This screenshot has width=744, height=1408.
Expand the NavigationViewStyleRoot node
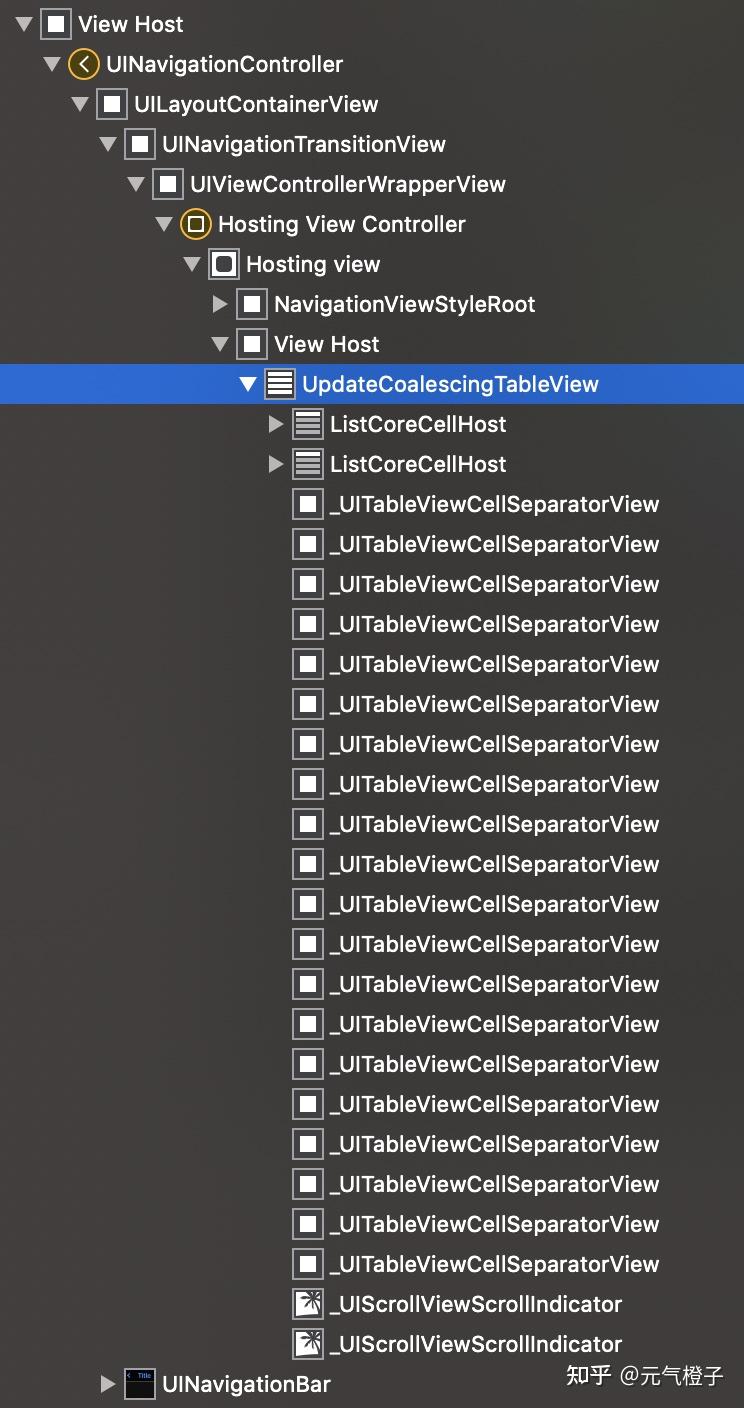(x=220, y=304)
